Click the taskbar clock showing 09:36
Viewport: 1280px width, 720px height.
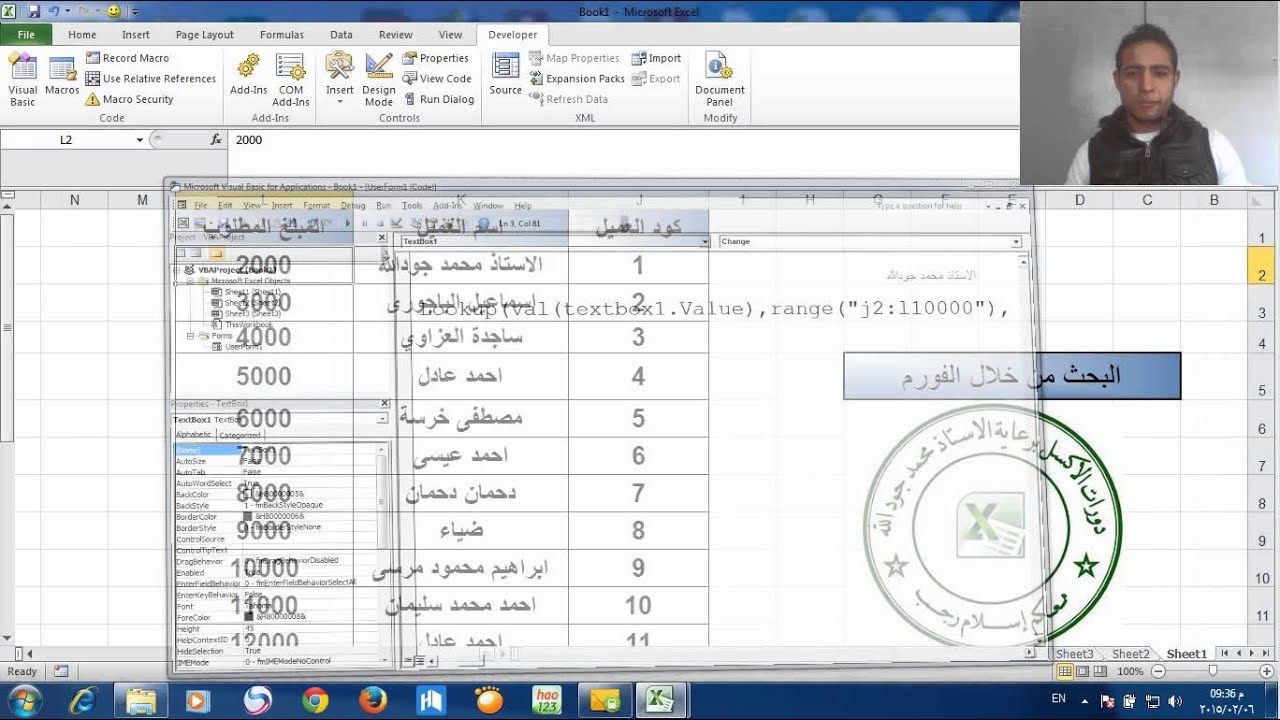coord(1226,700)
